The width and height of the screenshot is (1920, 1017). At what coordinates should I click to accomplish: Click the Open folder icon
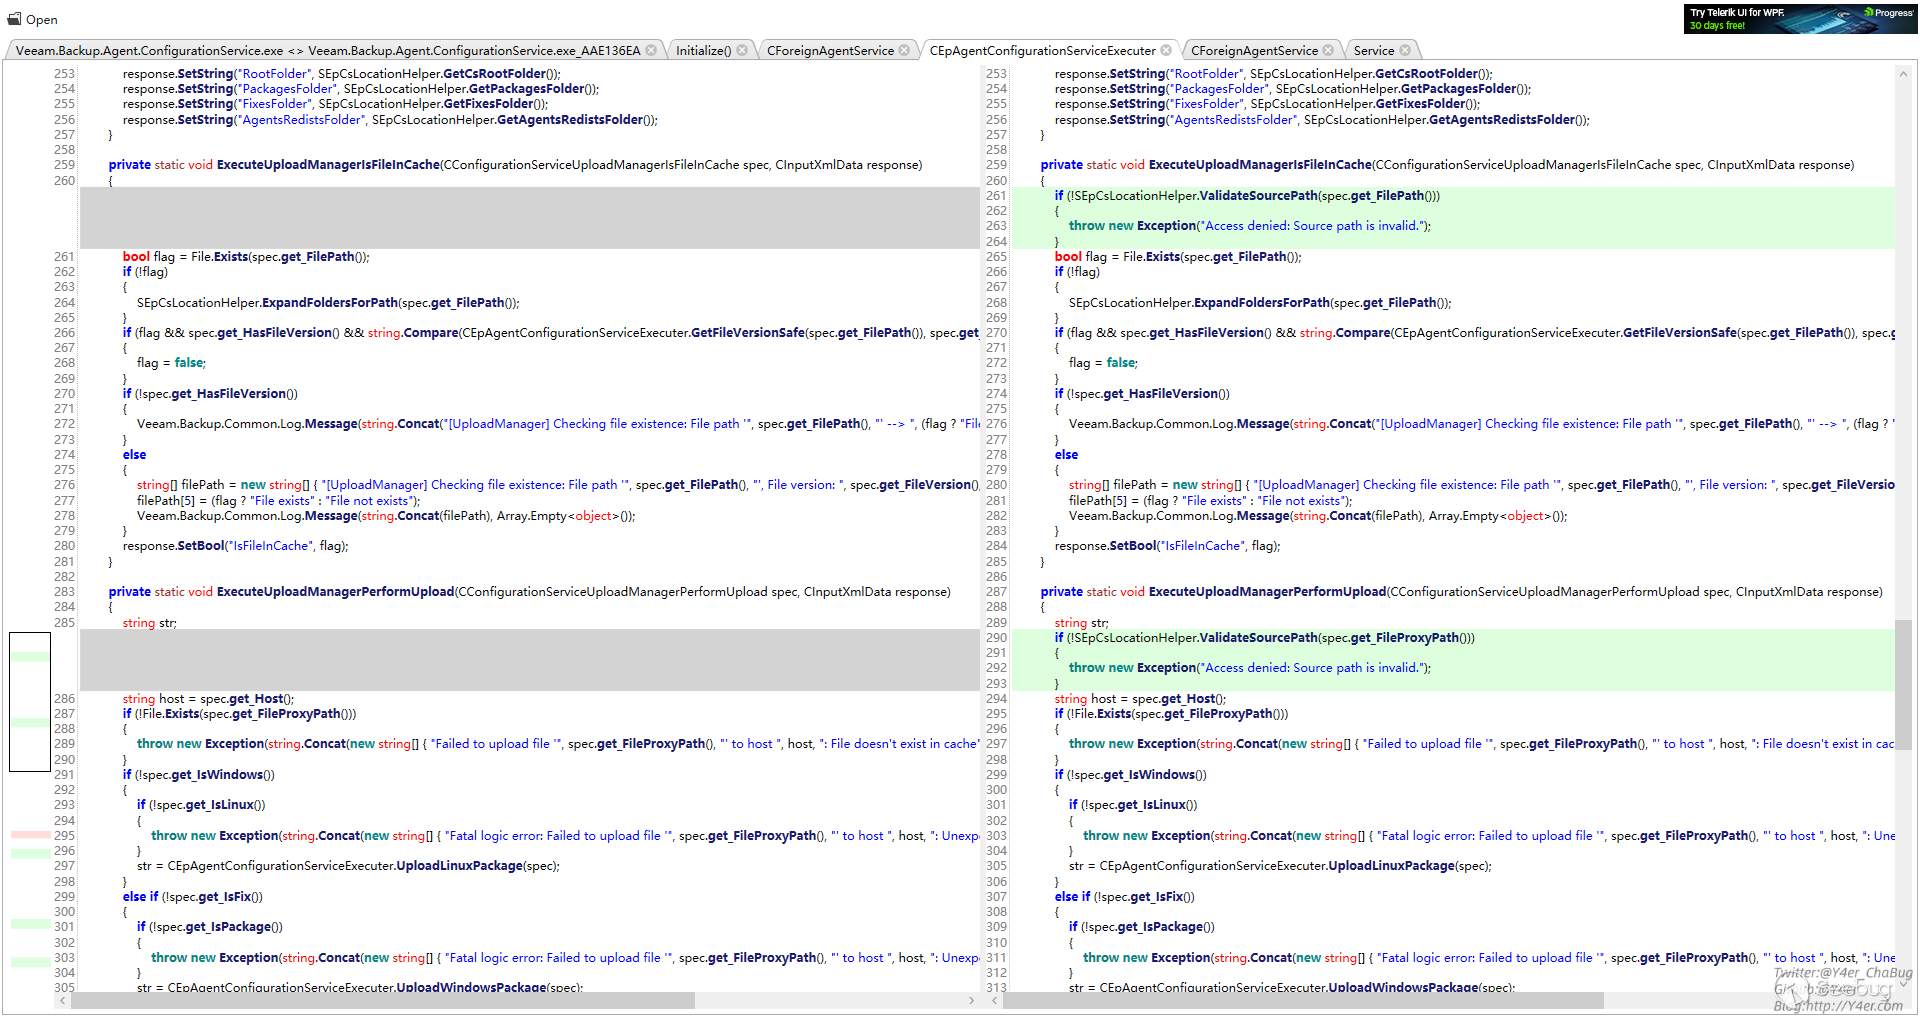[14, 19]
